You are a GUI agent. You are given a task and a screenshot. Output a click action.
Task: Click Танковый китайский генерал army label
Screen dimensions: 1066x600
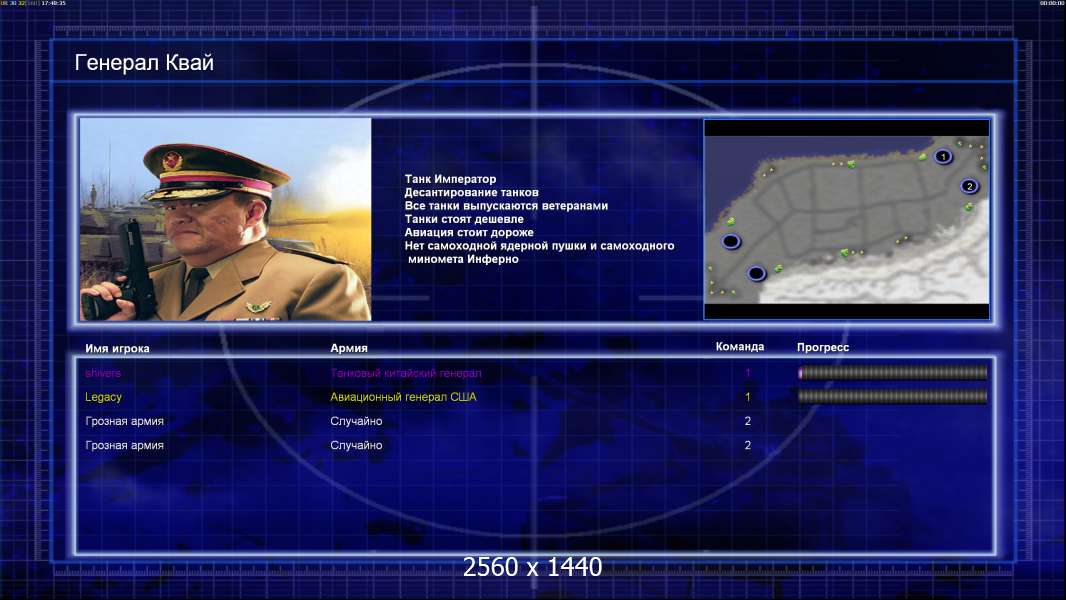click(x=406, y=373)
